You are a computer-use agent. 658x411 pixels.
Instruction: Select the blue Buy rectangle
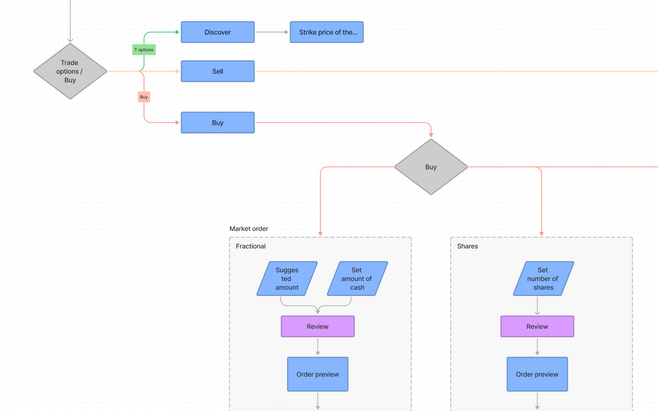(217, 123)
